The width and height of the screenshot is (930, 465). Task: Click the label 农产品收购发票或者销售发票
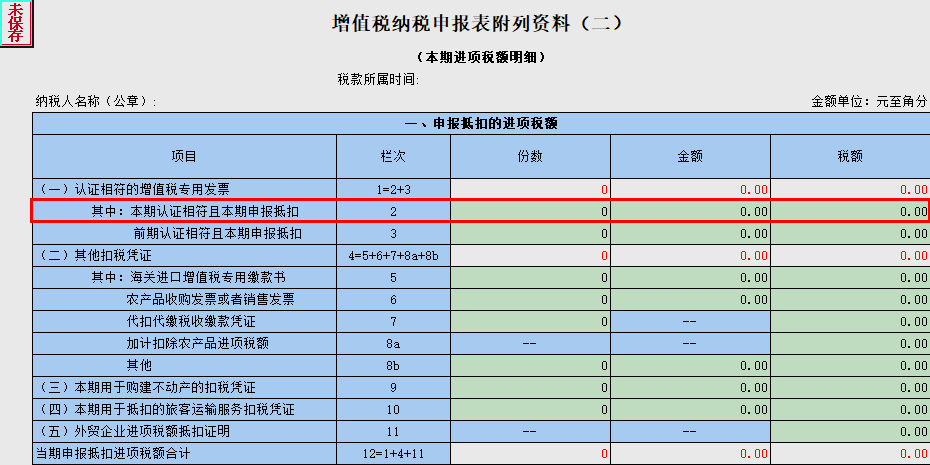[211, 300]
